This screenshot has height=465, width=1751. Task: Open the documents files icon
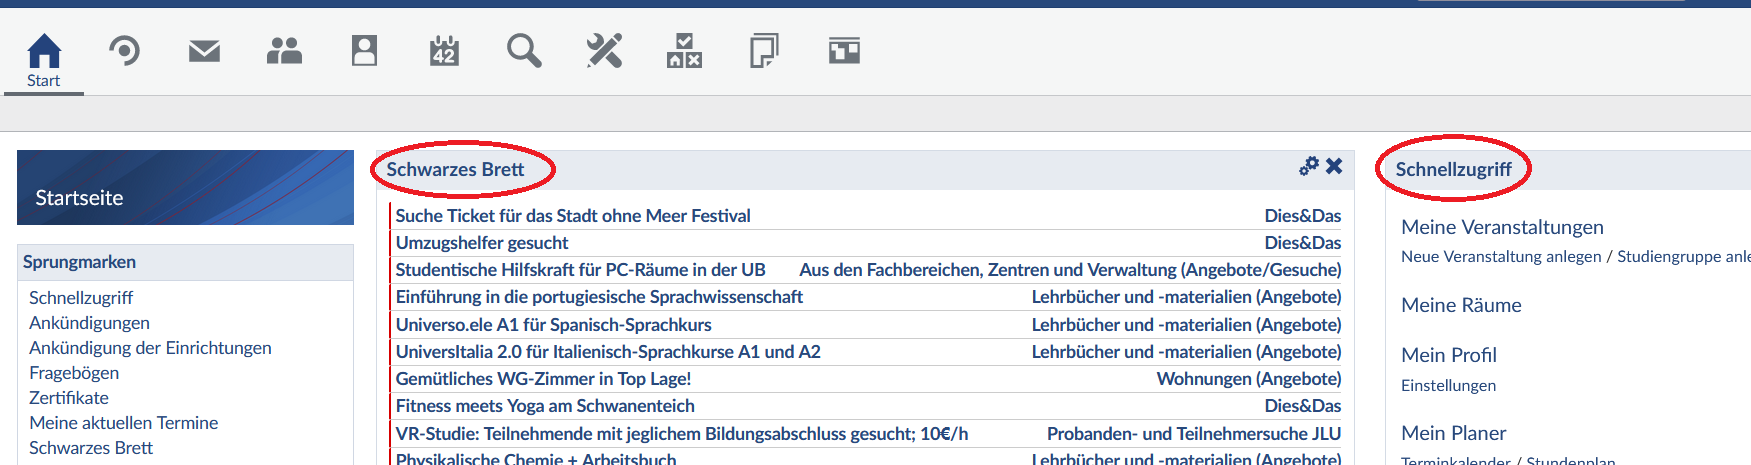pos(764,51)
